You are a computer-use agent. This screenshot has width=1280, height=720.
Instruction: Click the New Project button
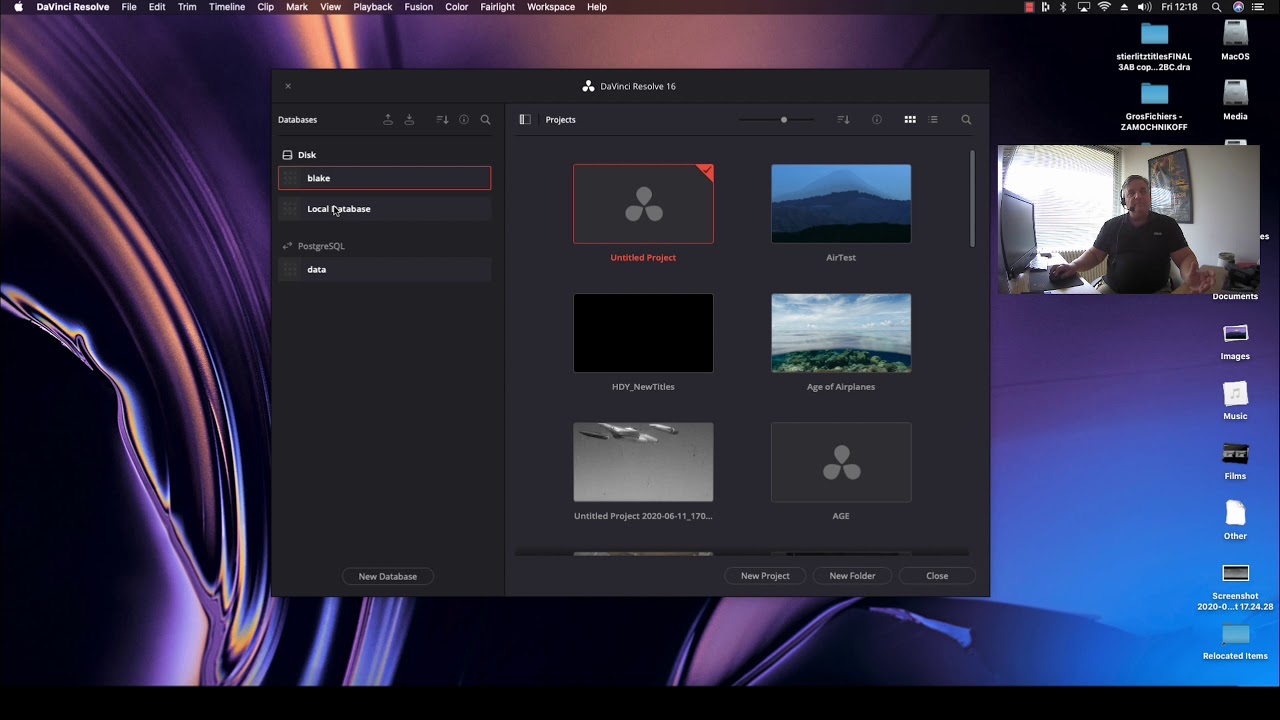pyautogui.click(x=765, y=576)
